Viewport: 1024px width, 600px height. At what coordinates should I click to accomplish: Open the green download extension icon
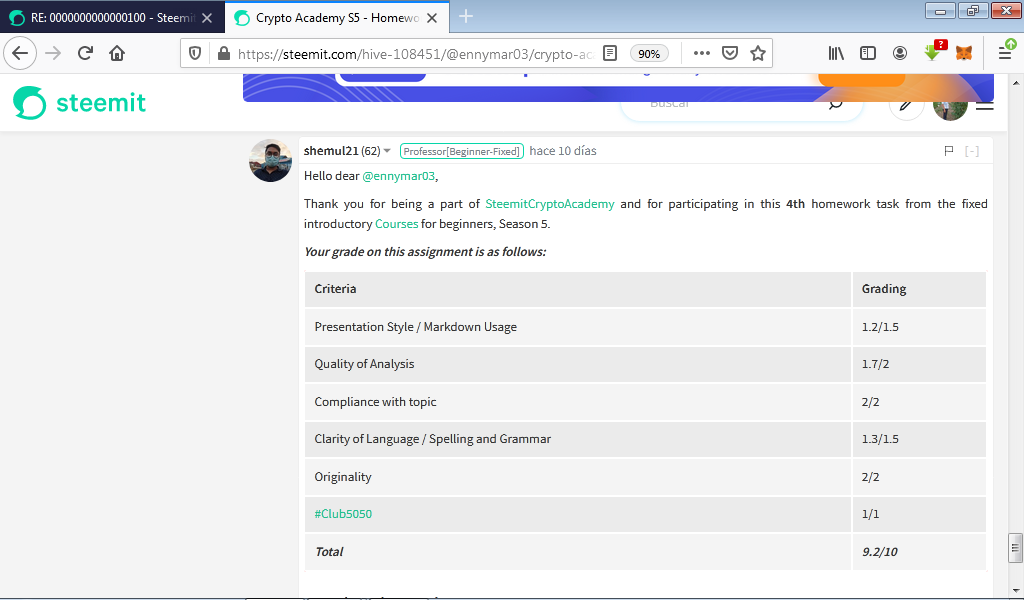click(x=935, y=51)
